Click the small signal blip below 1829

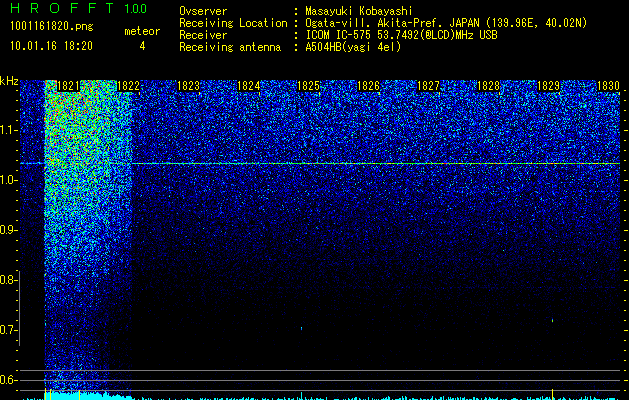tap(552, 320)
